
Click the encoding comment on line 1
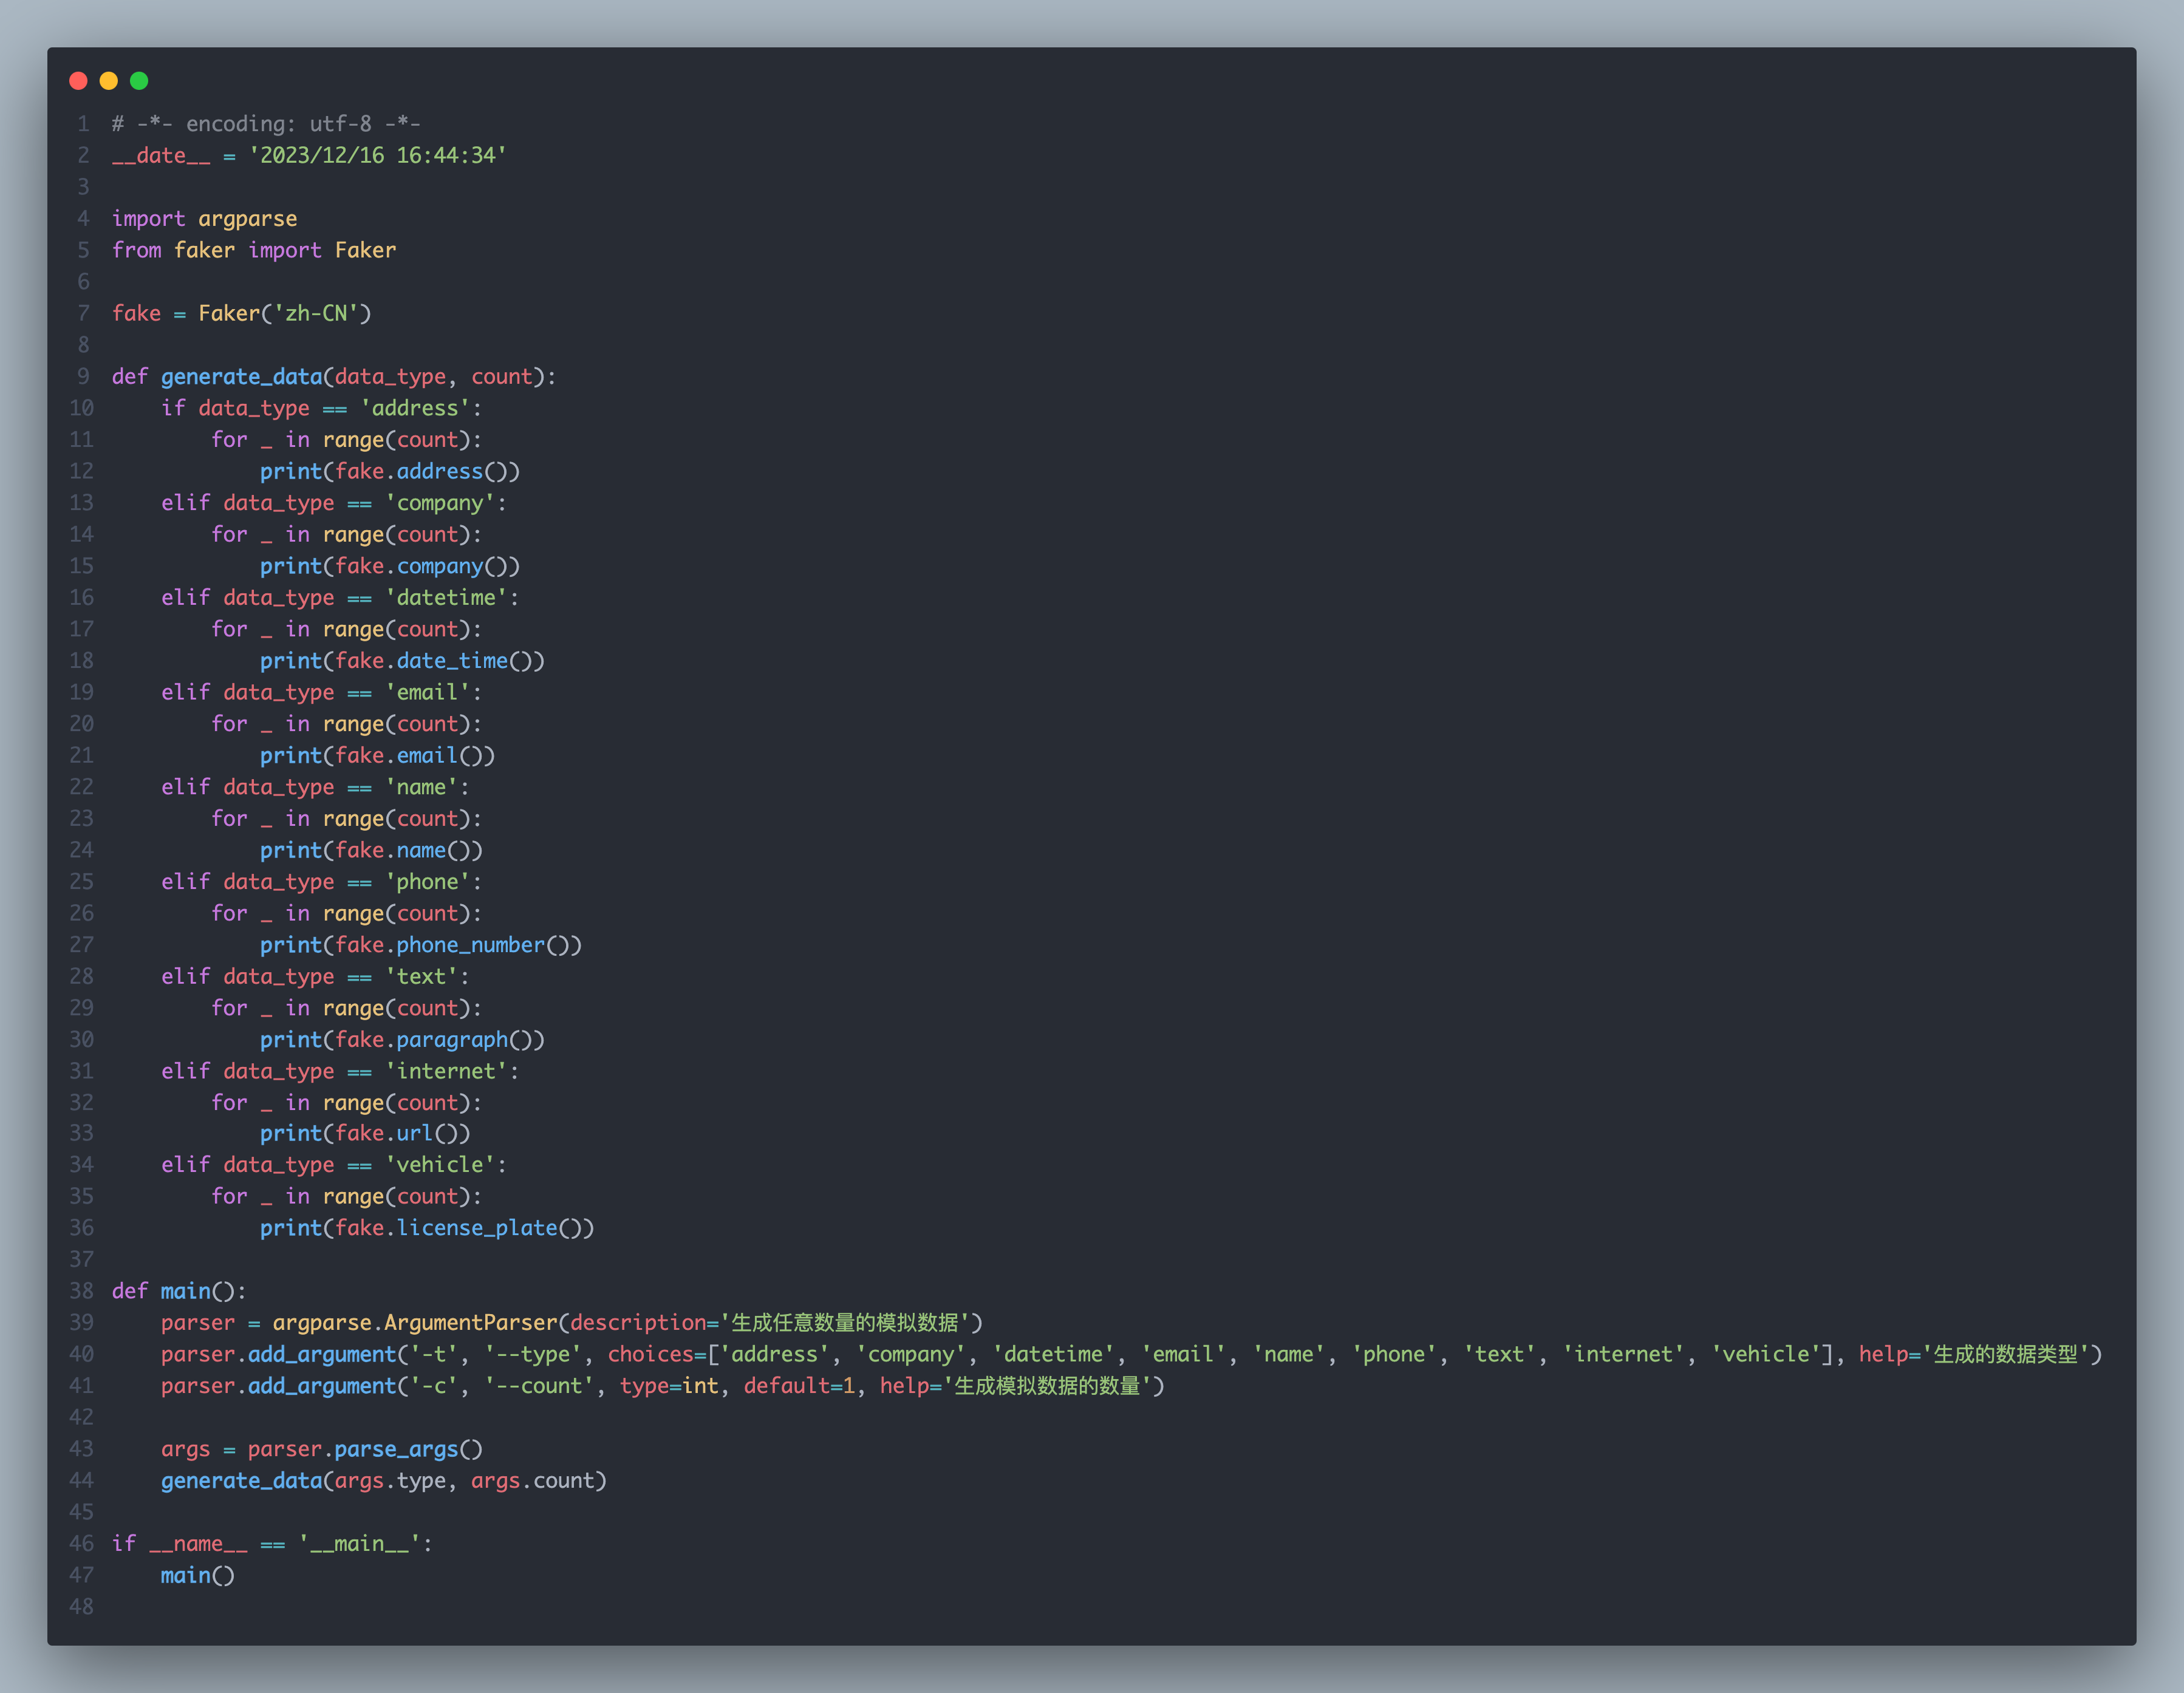click(x=265, y=124)
